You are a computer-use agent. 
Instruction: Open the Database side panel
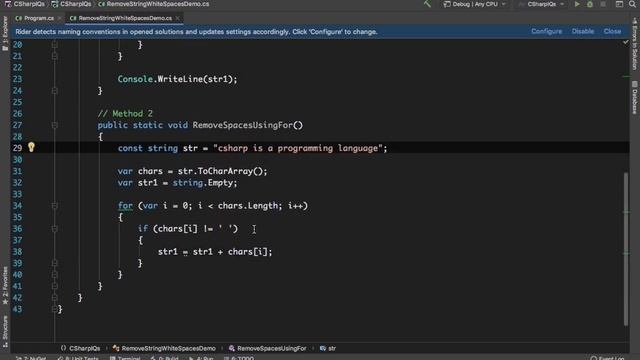[x=634, y=97]
